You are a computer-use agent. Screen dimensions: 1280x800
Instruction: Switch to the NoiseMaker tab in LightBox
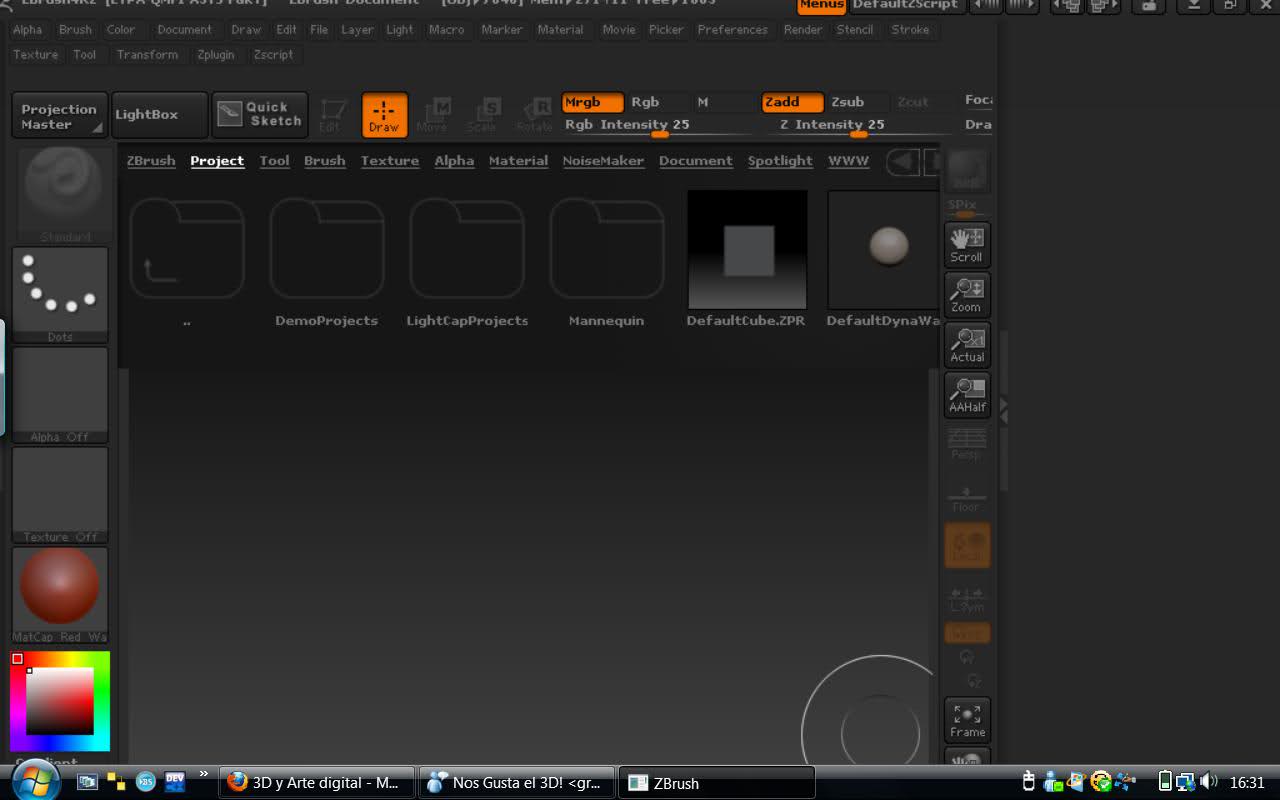(x=603, y=161)
